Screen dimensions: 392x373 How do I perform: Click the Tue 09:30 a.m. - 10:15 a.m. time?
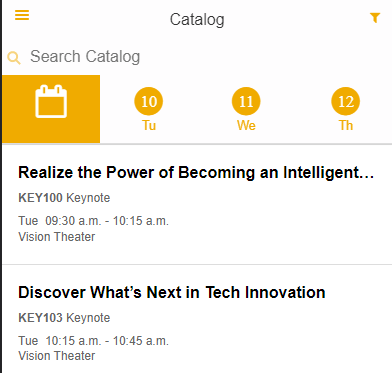(x=93, y=221)
